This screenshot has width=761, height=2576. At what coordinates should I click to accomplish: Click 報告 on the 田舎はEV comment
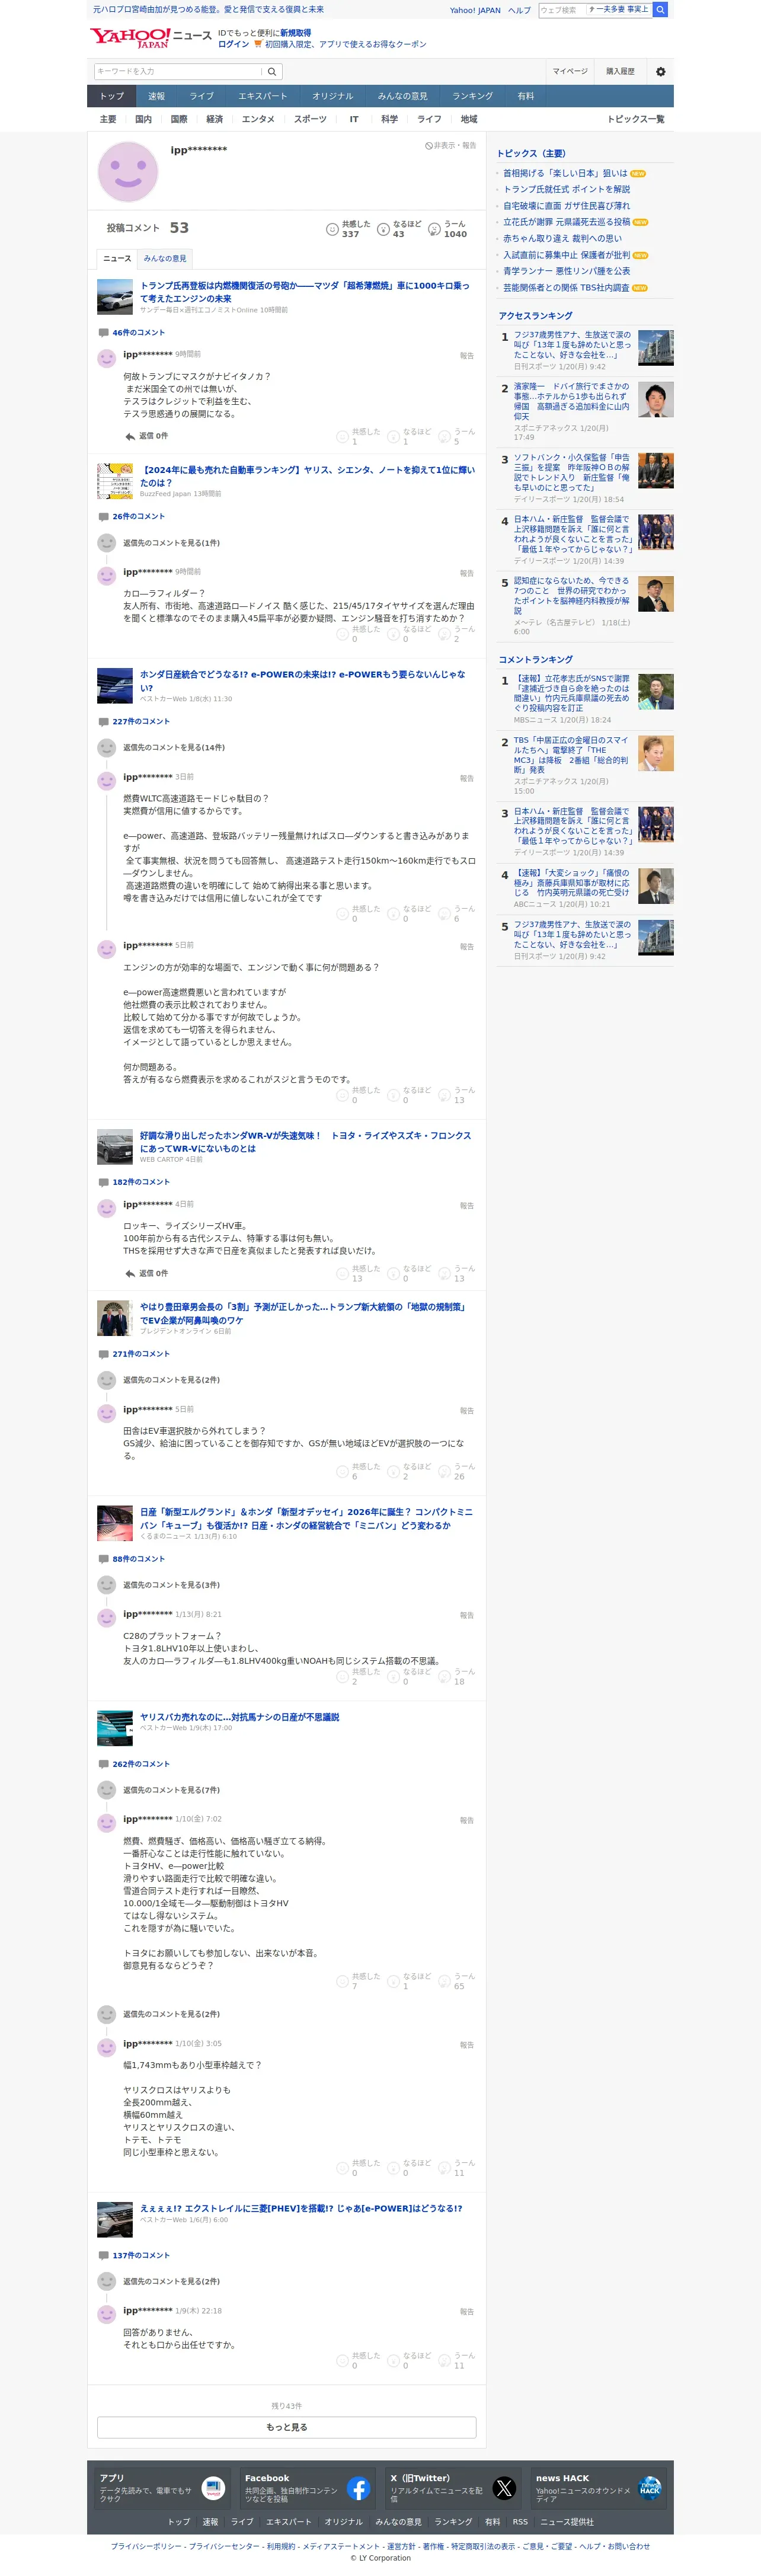pyautogui.click(x=467, y=1411)
